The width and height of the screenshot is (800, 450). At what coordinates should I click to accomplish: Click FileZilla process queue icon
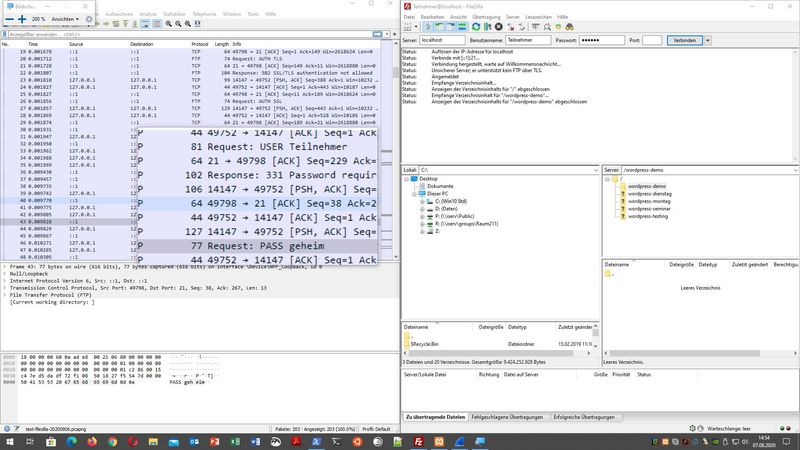point(487,27)
